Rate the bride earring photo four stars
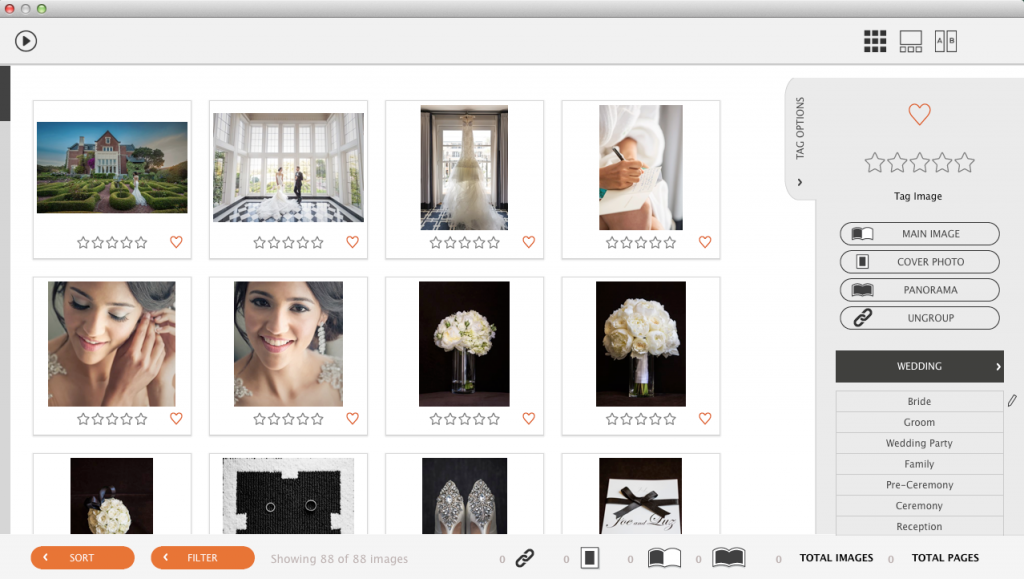The image size is (1024, 579). 127,419
